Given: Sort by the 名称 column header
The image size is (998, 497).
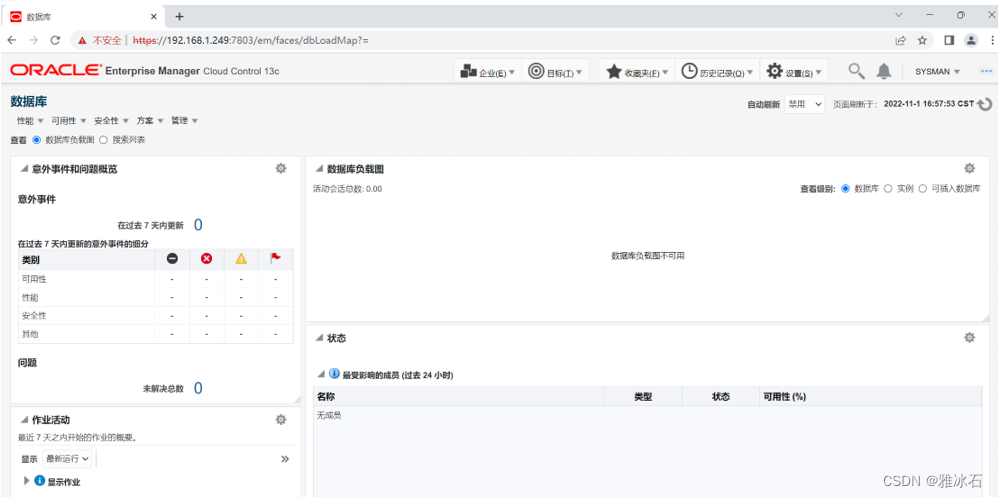Looking at the screenshot, I should (x=458, y=396).
